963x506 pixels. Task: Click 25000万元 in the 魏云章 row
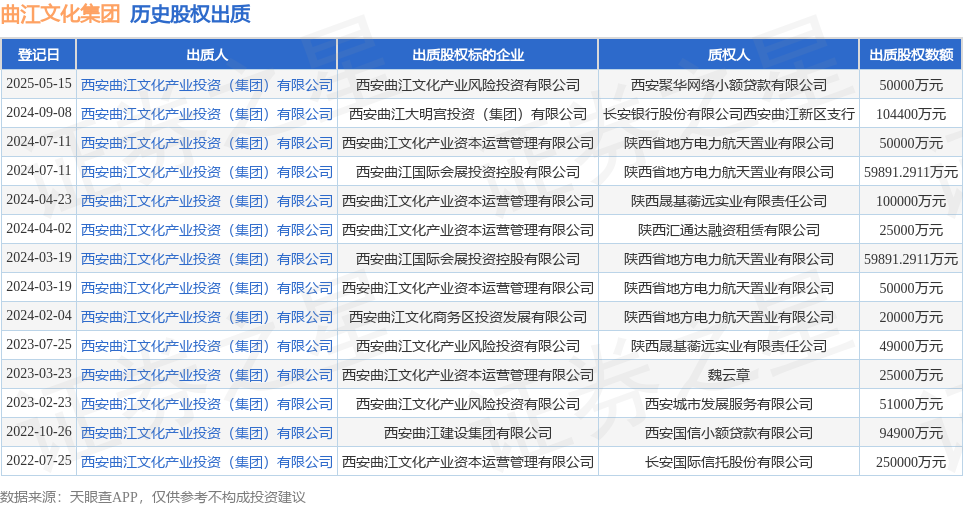[x=911, y=375]
